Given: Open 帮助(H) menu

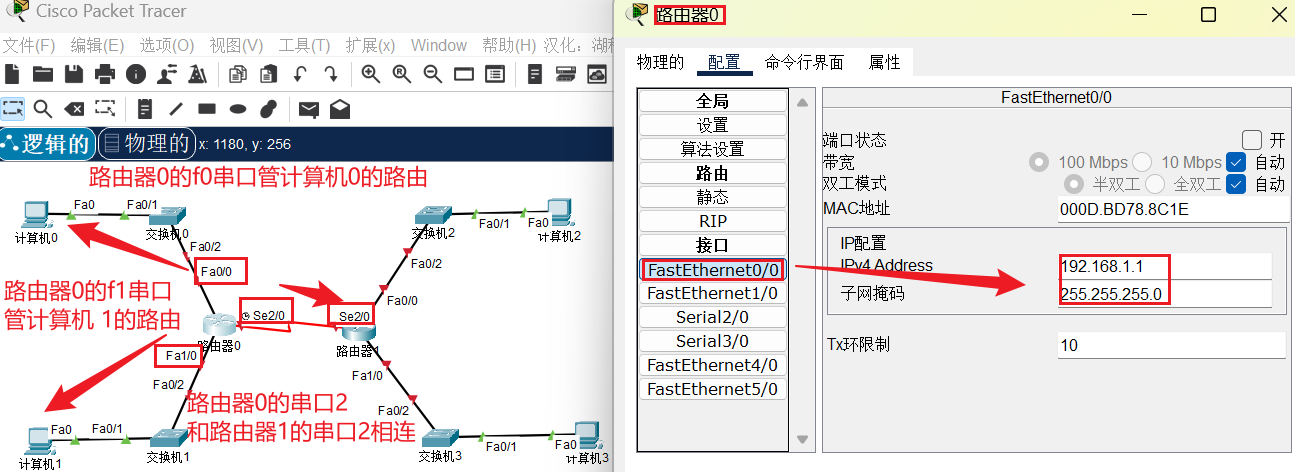Looking at the screenshot, I should click(x=509, y=45).
